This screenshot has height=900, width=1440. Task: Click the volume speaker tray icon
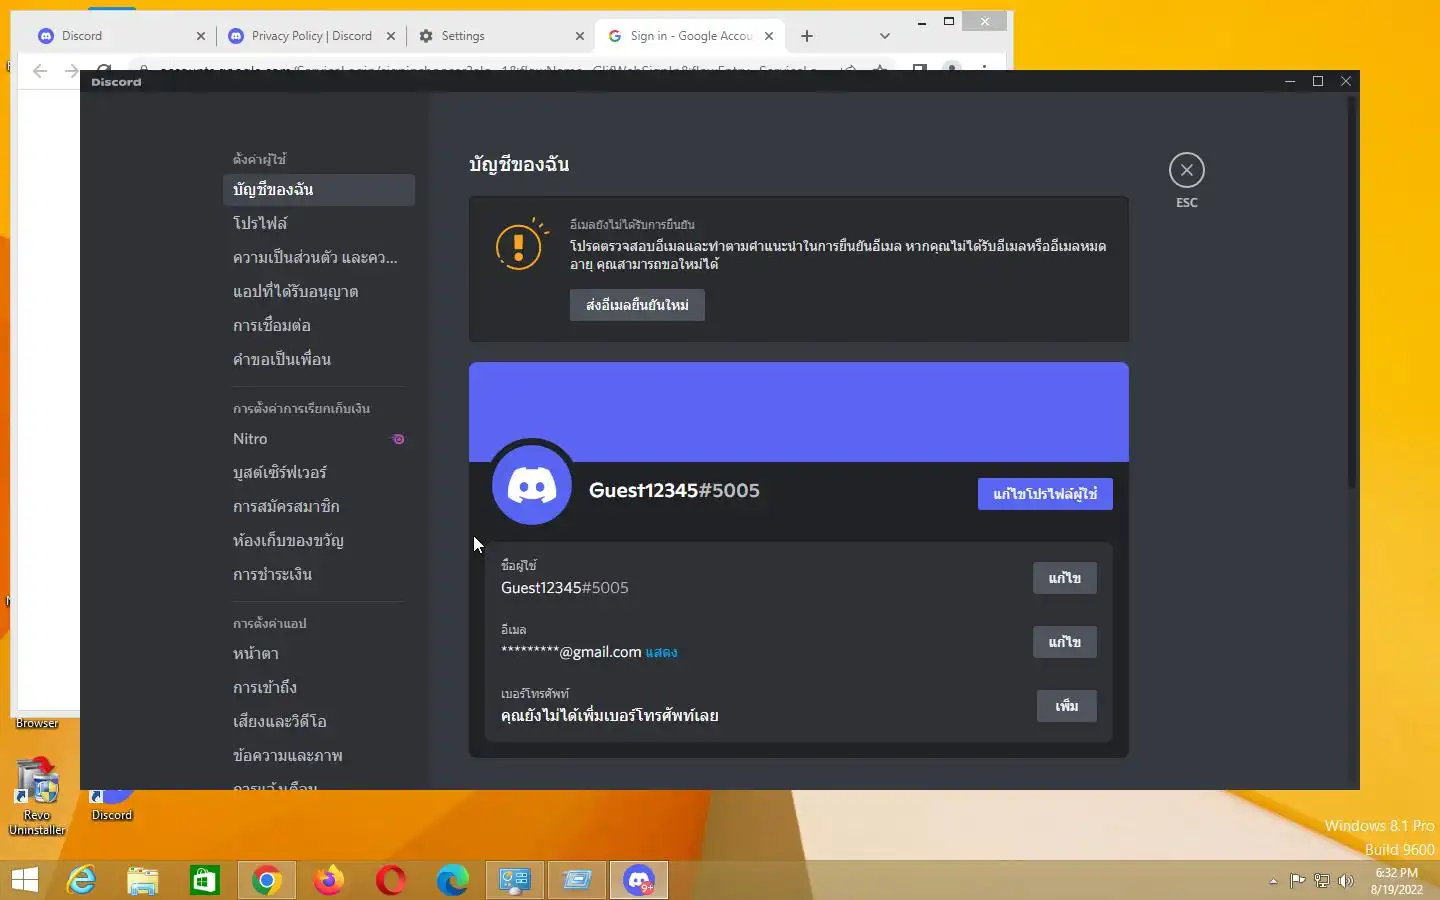[x=1346, y=881]
